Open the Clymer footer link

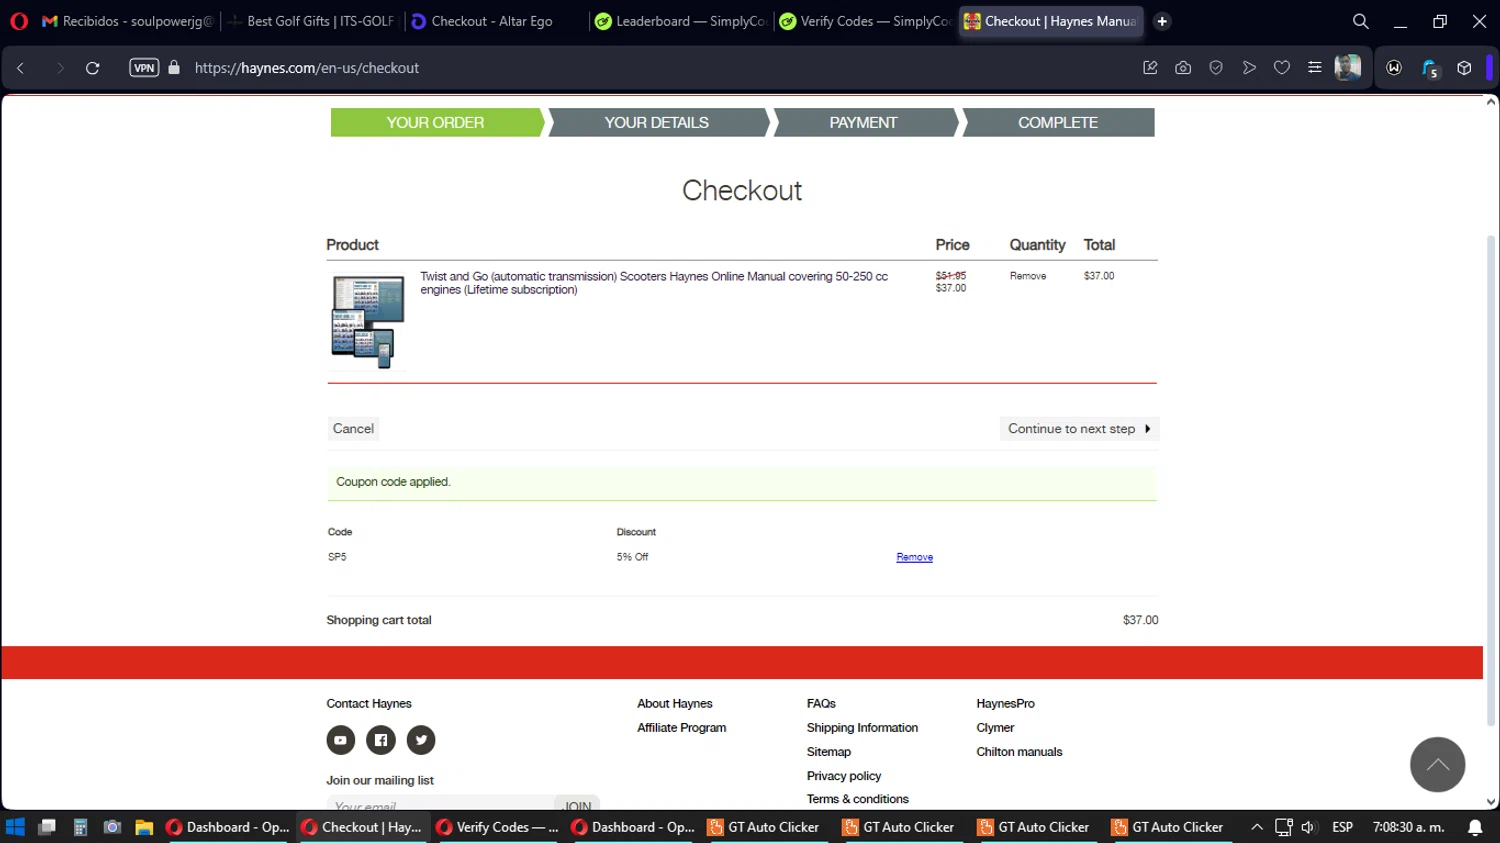[x=995, y=728]
